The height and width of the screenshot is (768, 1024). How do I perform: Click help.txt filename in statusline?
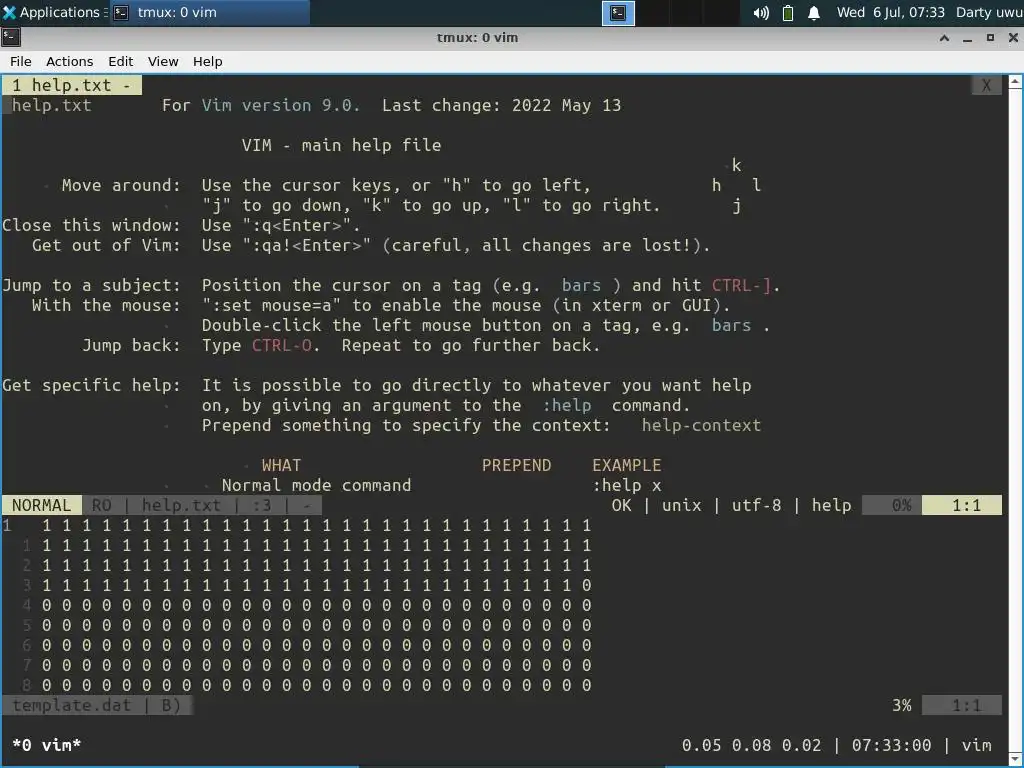[181, 505]
